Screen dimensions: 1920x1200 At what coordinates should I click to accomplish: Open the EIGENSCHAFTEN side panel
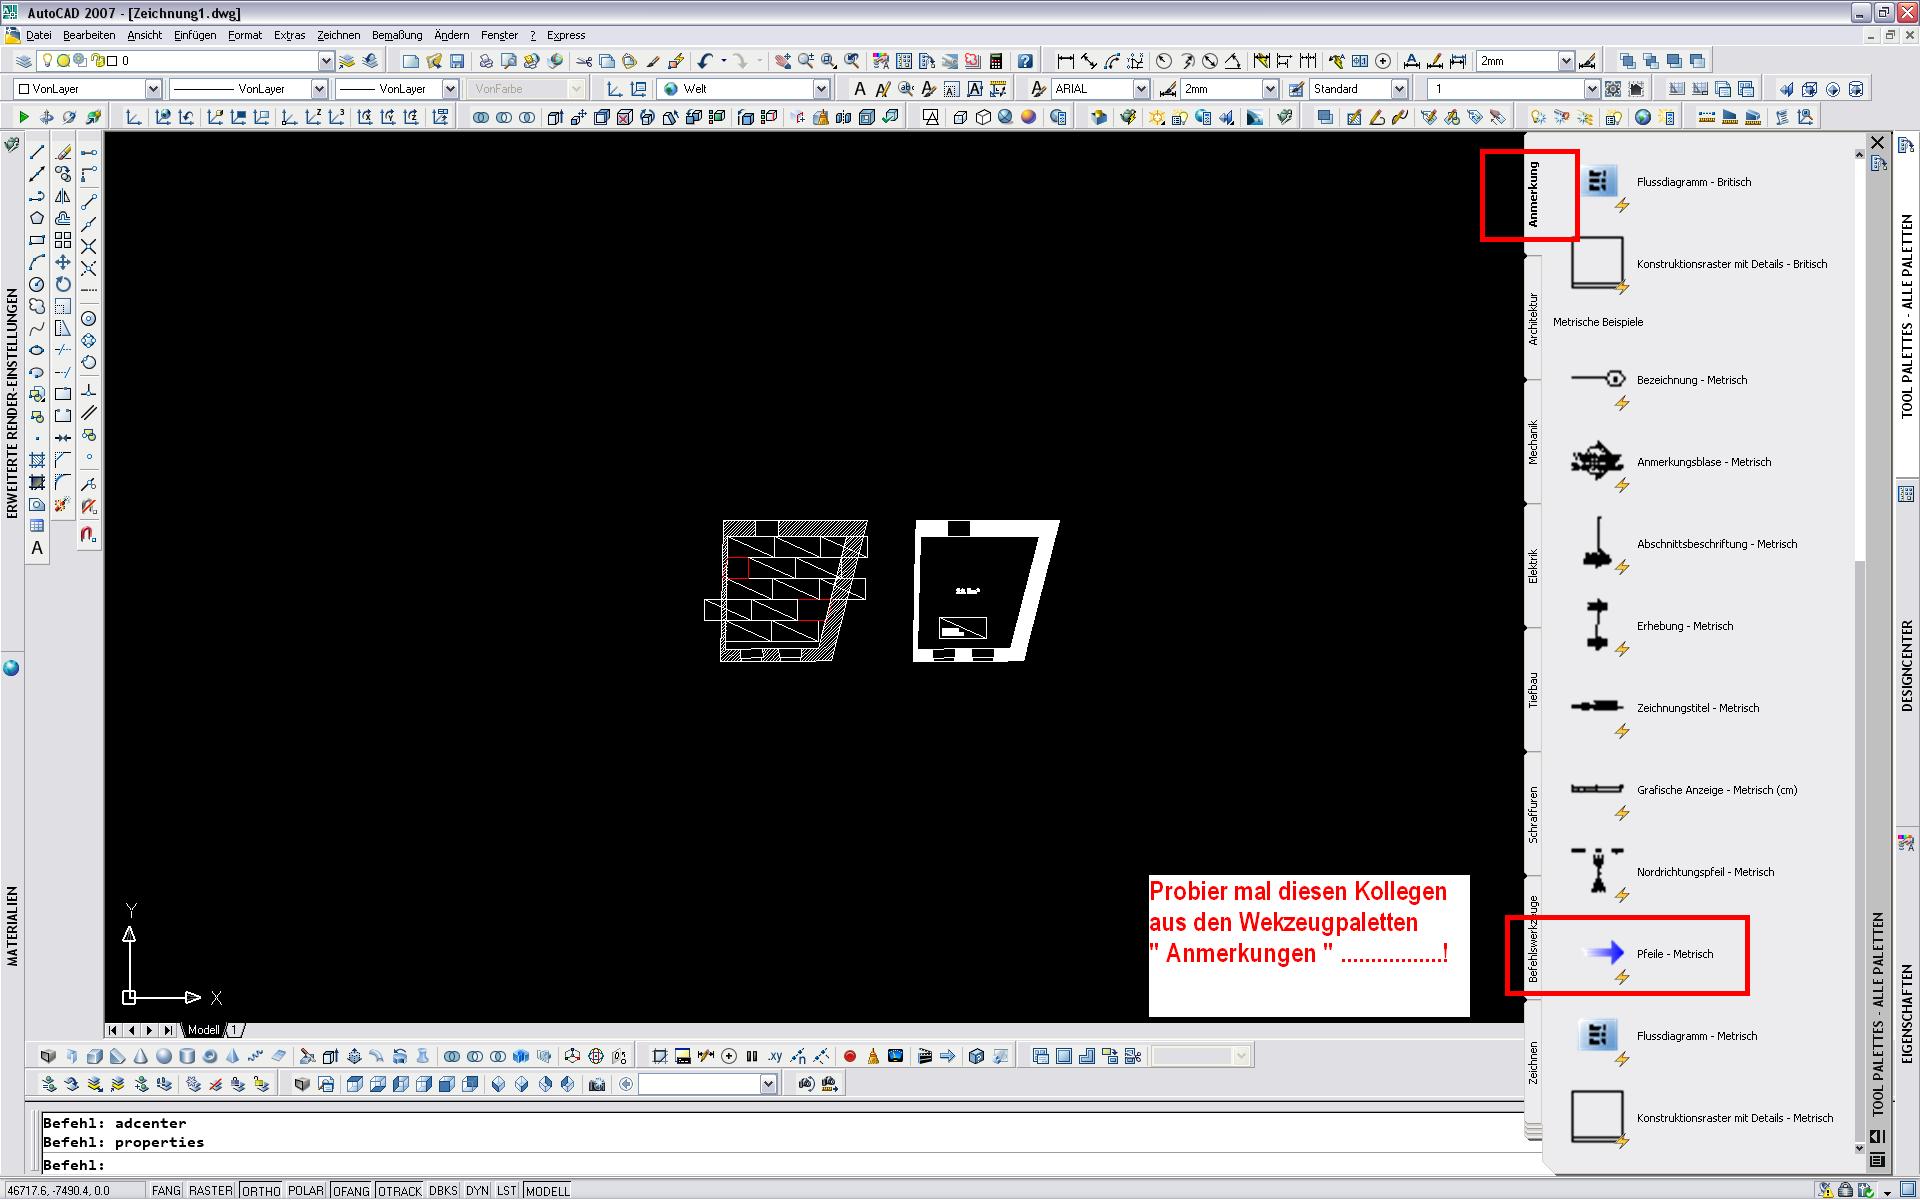pyautogui.click(x=1906, y=1013)
